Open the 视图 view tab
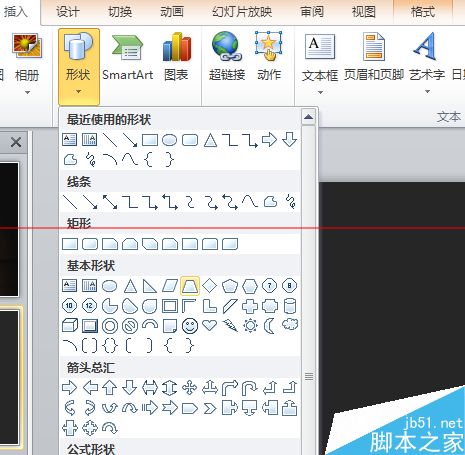The height and width of the screenshot is (455, 465). pos(364,12)
